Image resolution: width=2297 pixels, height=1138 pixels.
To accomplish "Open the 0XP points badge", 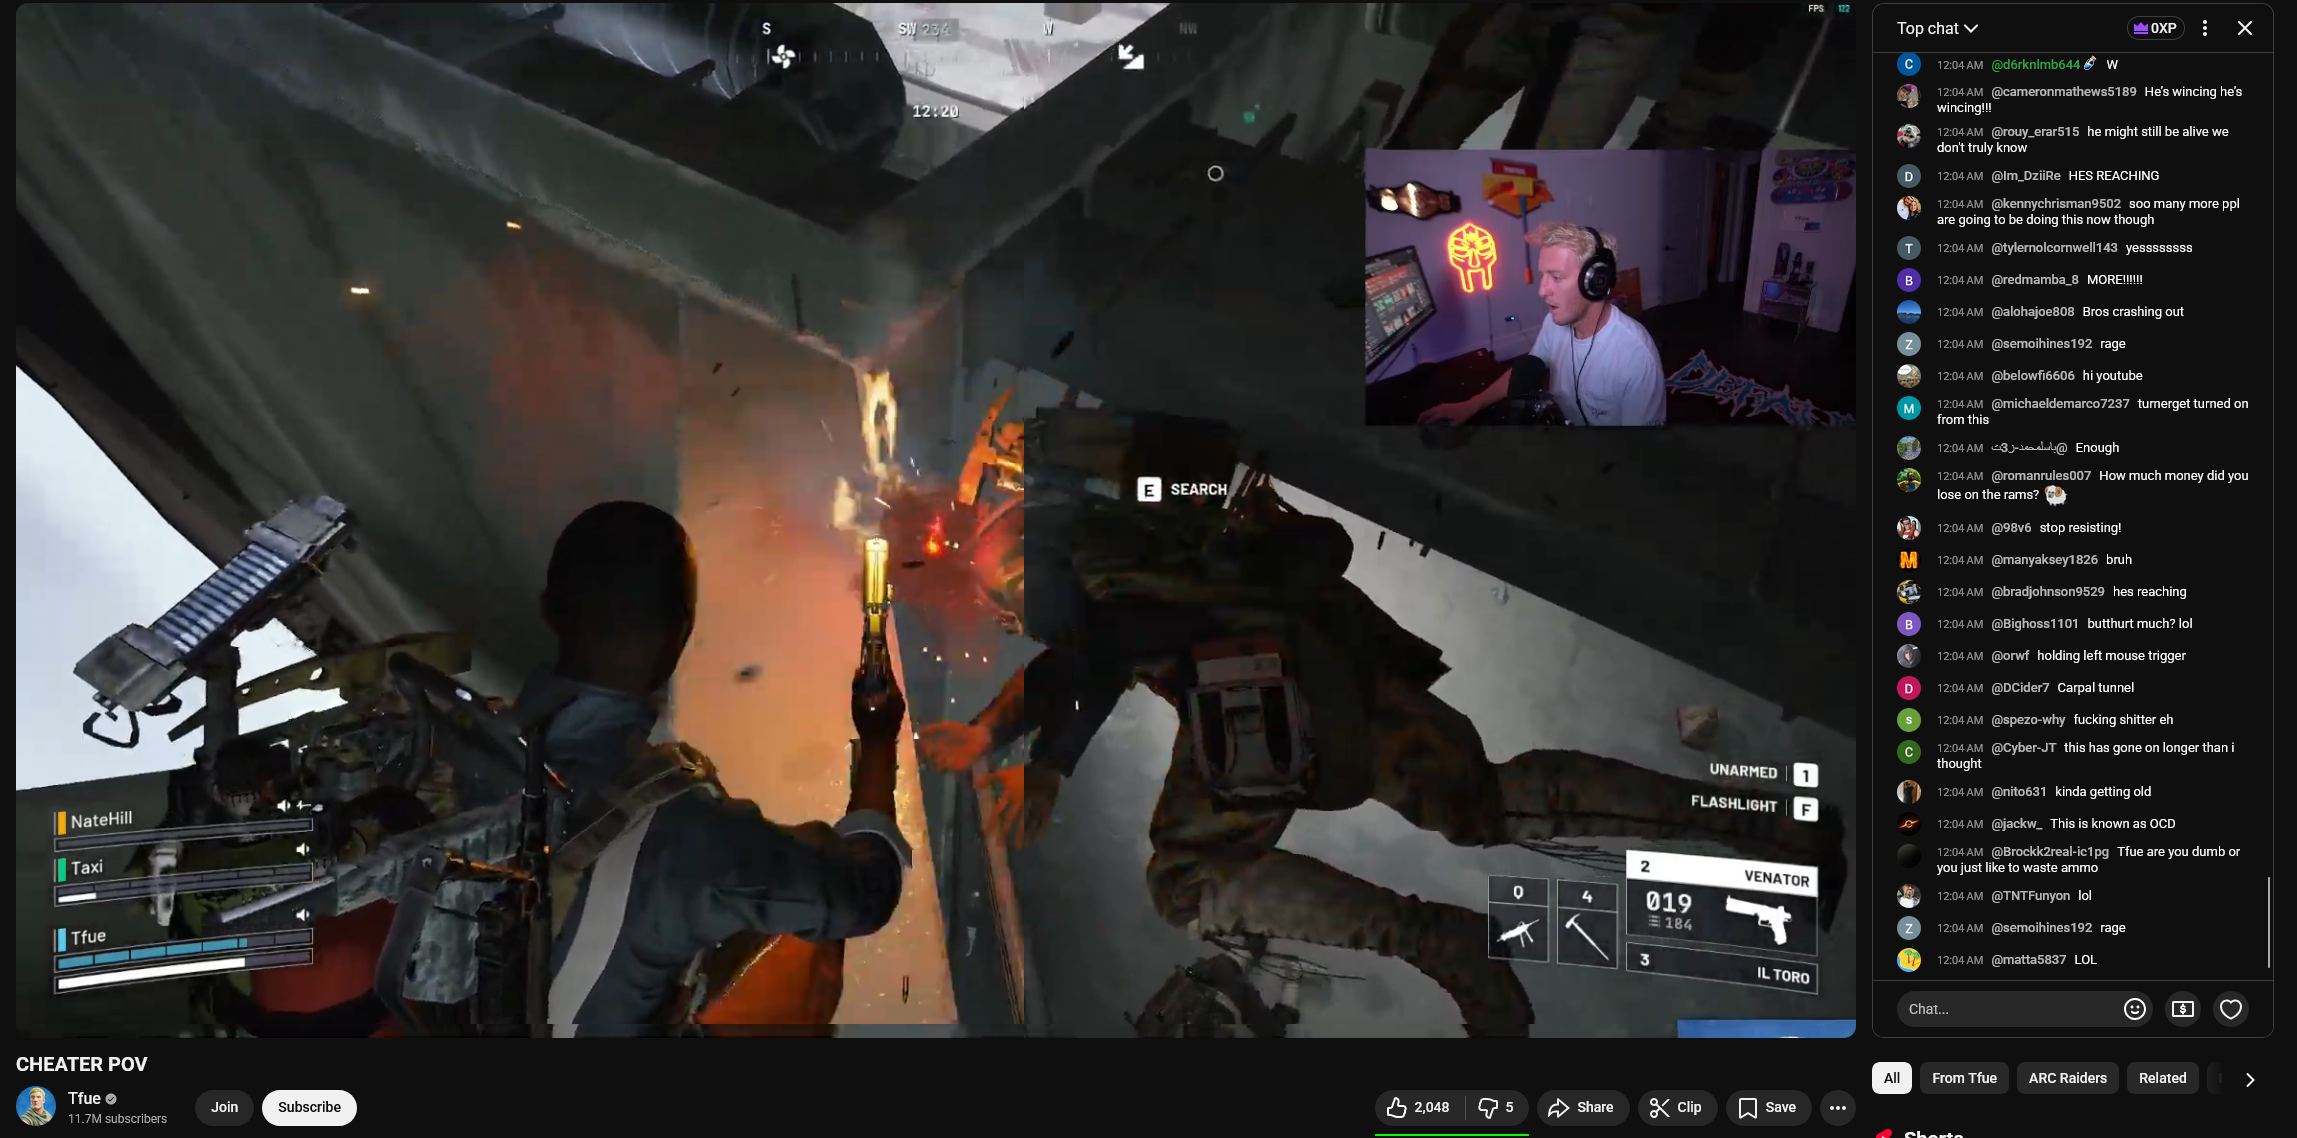I will coord(2155,28).
